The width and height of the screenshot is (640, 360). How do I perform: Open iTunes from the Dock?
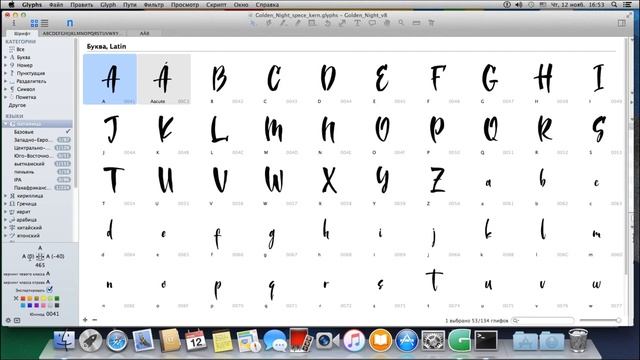tap(353, 340)
